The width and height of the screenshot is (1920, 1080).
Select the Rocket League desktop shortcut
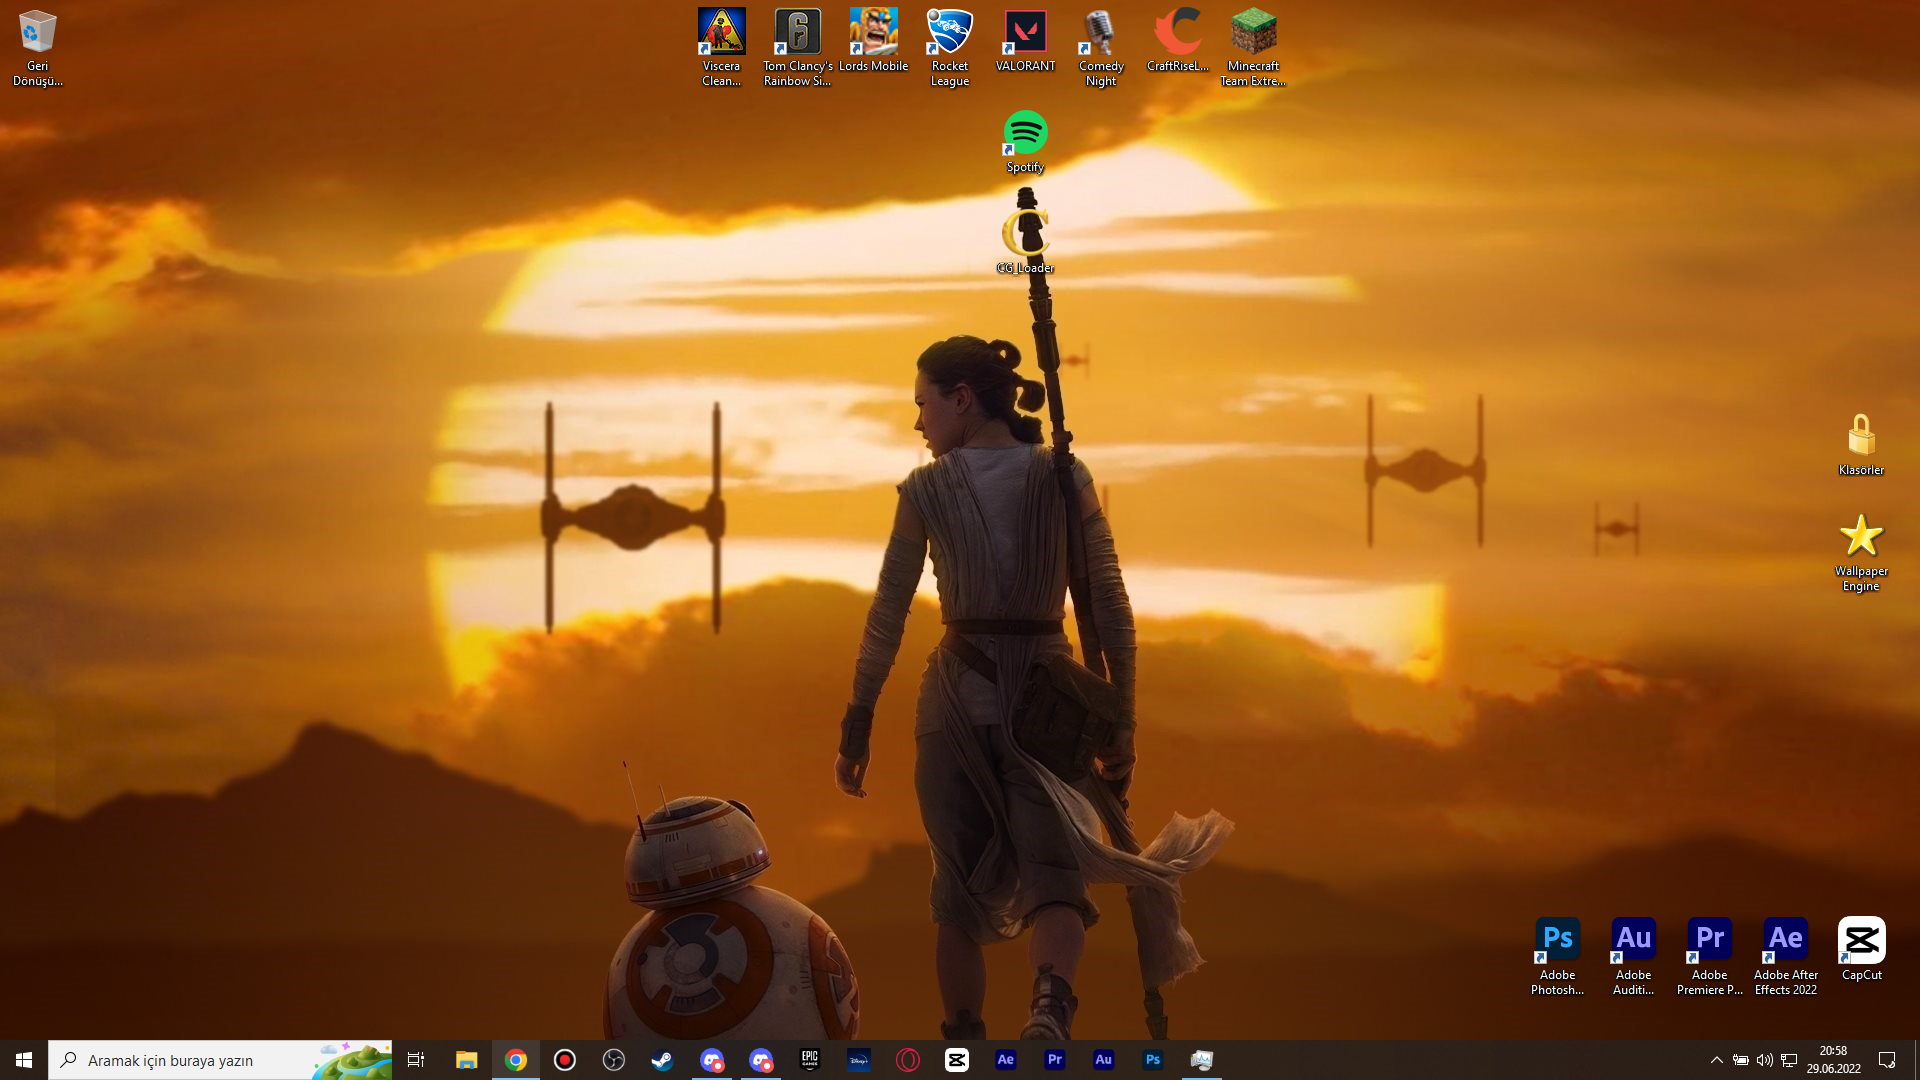[x=949, y=47]
